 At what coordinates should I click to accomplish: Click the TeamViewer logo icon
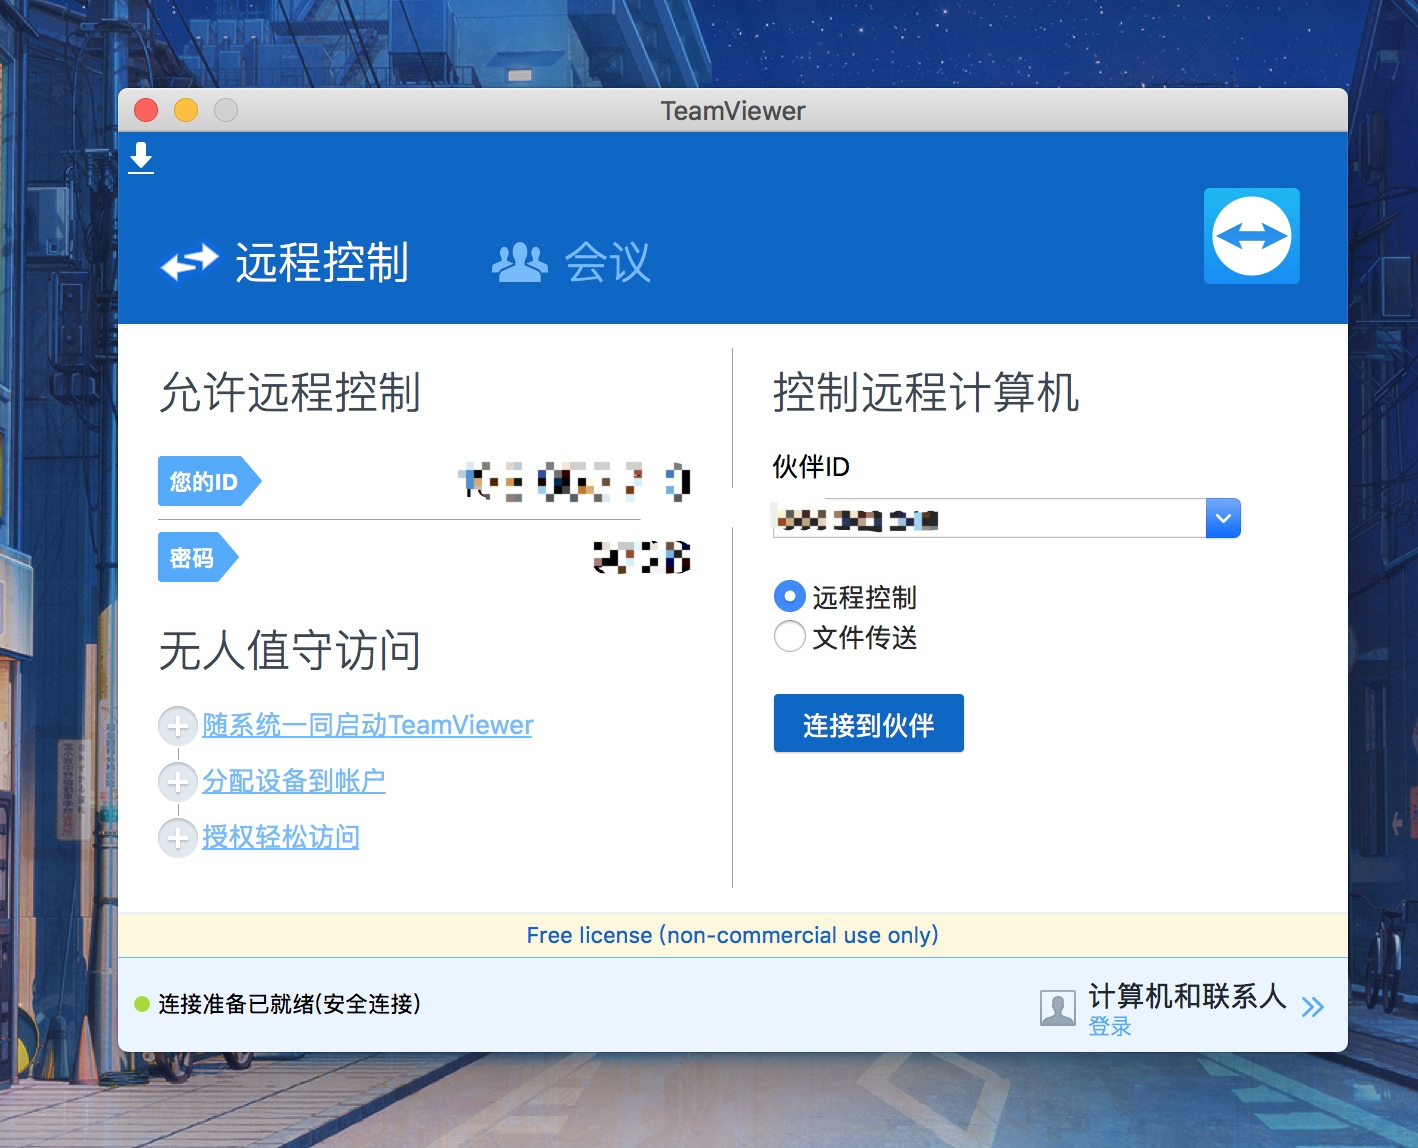pyautogui.click(x=1251, y=236)
